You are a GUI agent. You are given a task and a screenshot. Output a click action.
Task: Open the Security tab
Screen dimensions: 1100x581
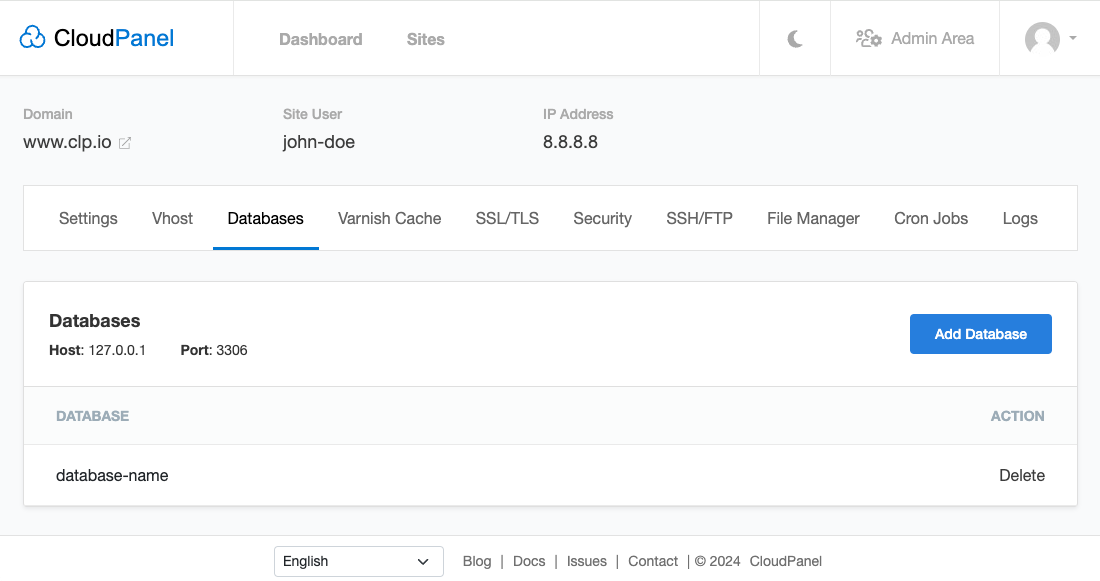point(602,218)
